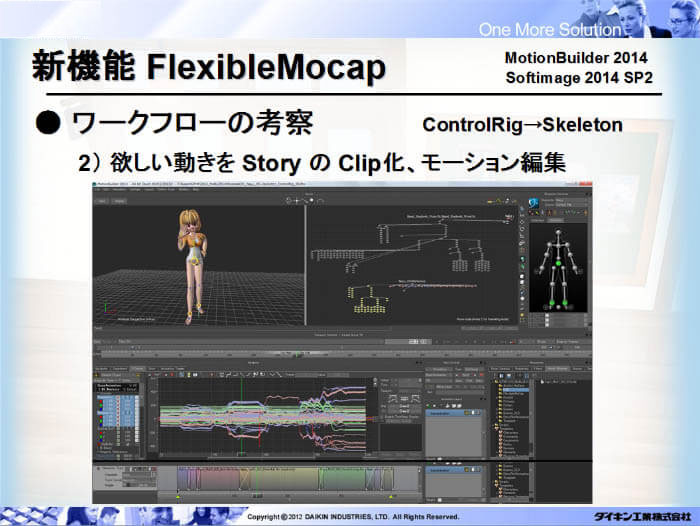700x526 pixels.
Task: Select the 3D character model in the viewer
Action: click(189, 253)
